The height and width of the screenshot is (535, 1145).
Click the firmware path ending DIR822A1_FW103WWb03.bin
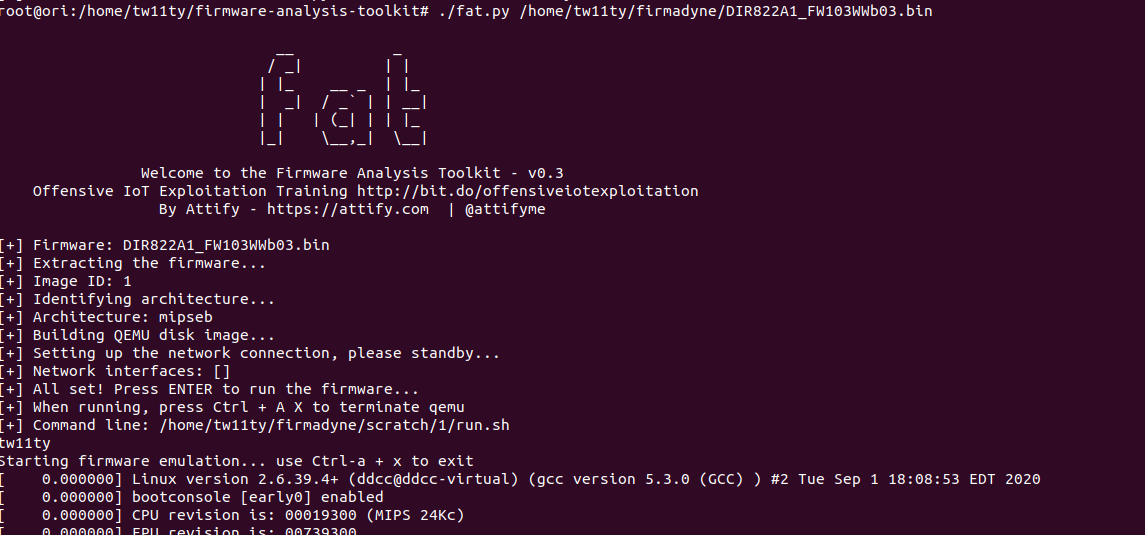[726, 11]
